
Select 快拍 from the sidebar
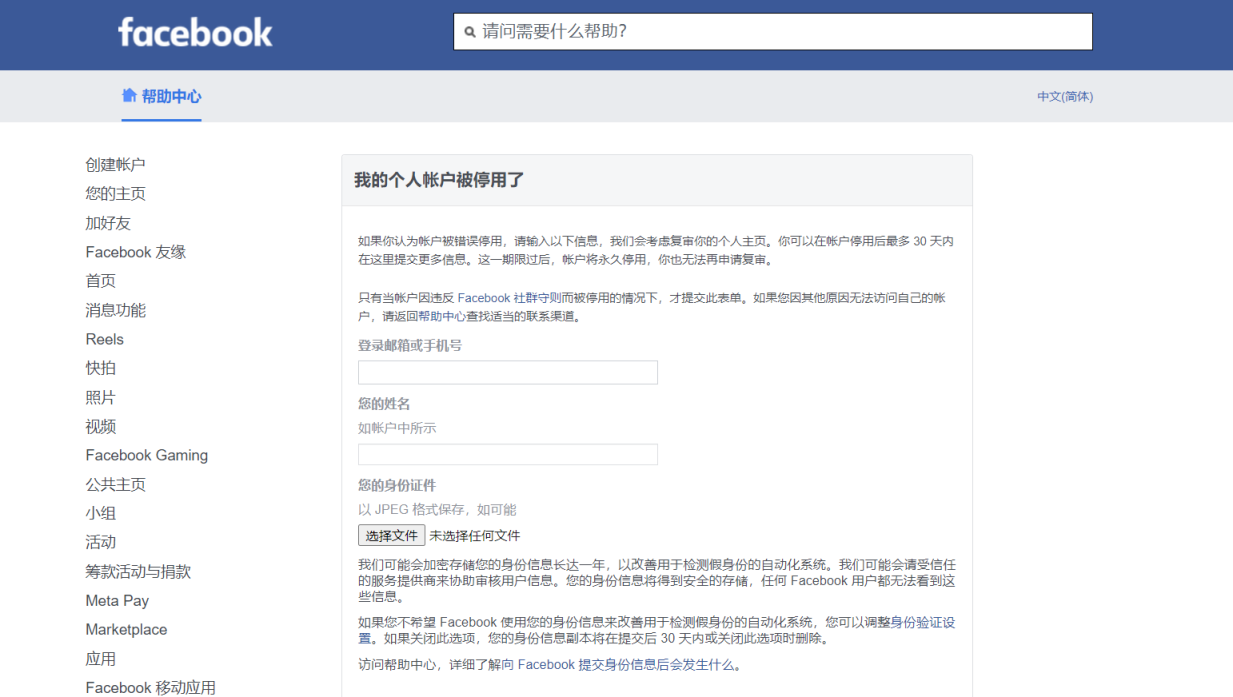(99, 368)
